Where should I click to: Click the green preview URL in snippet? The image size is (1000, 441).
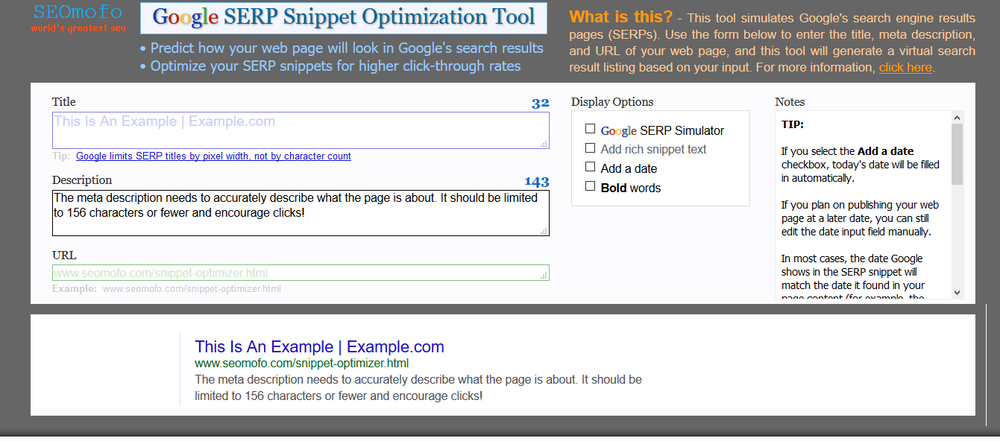302,363
